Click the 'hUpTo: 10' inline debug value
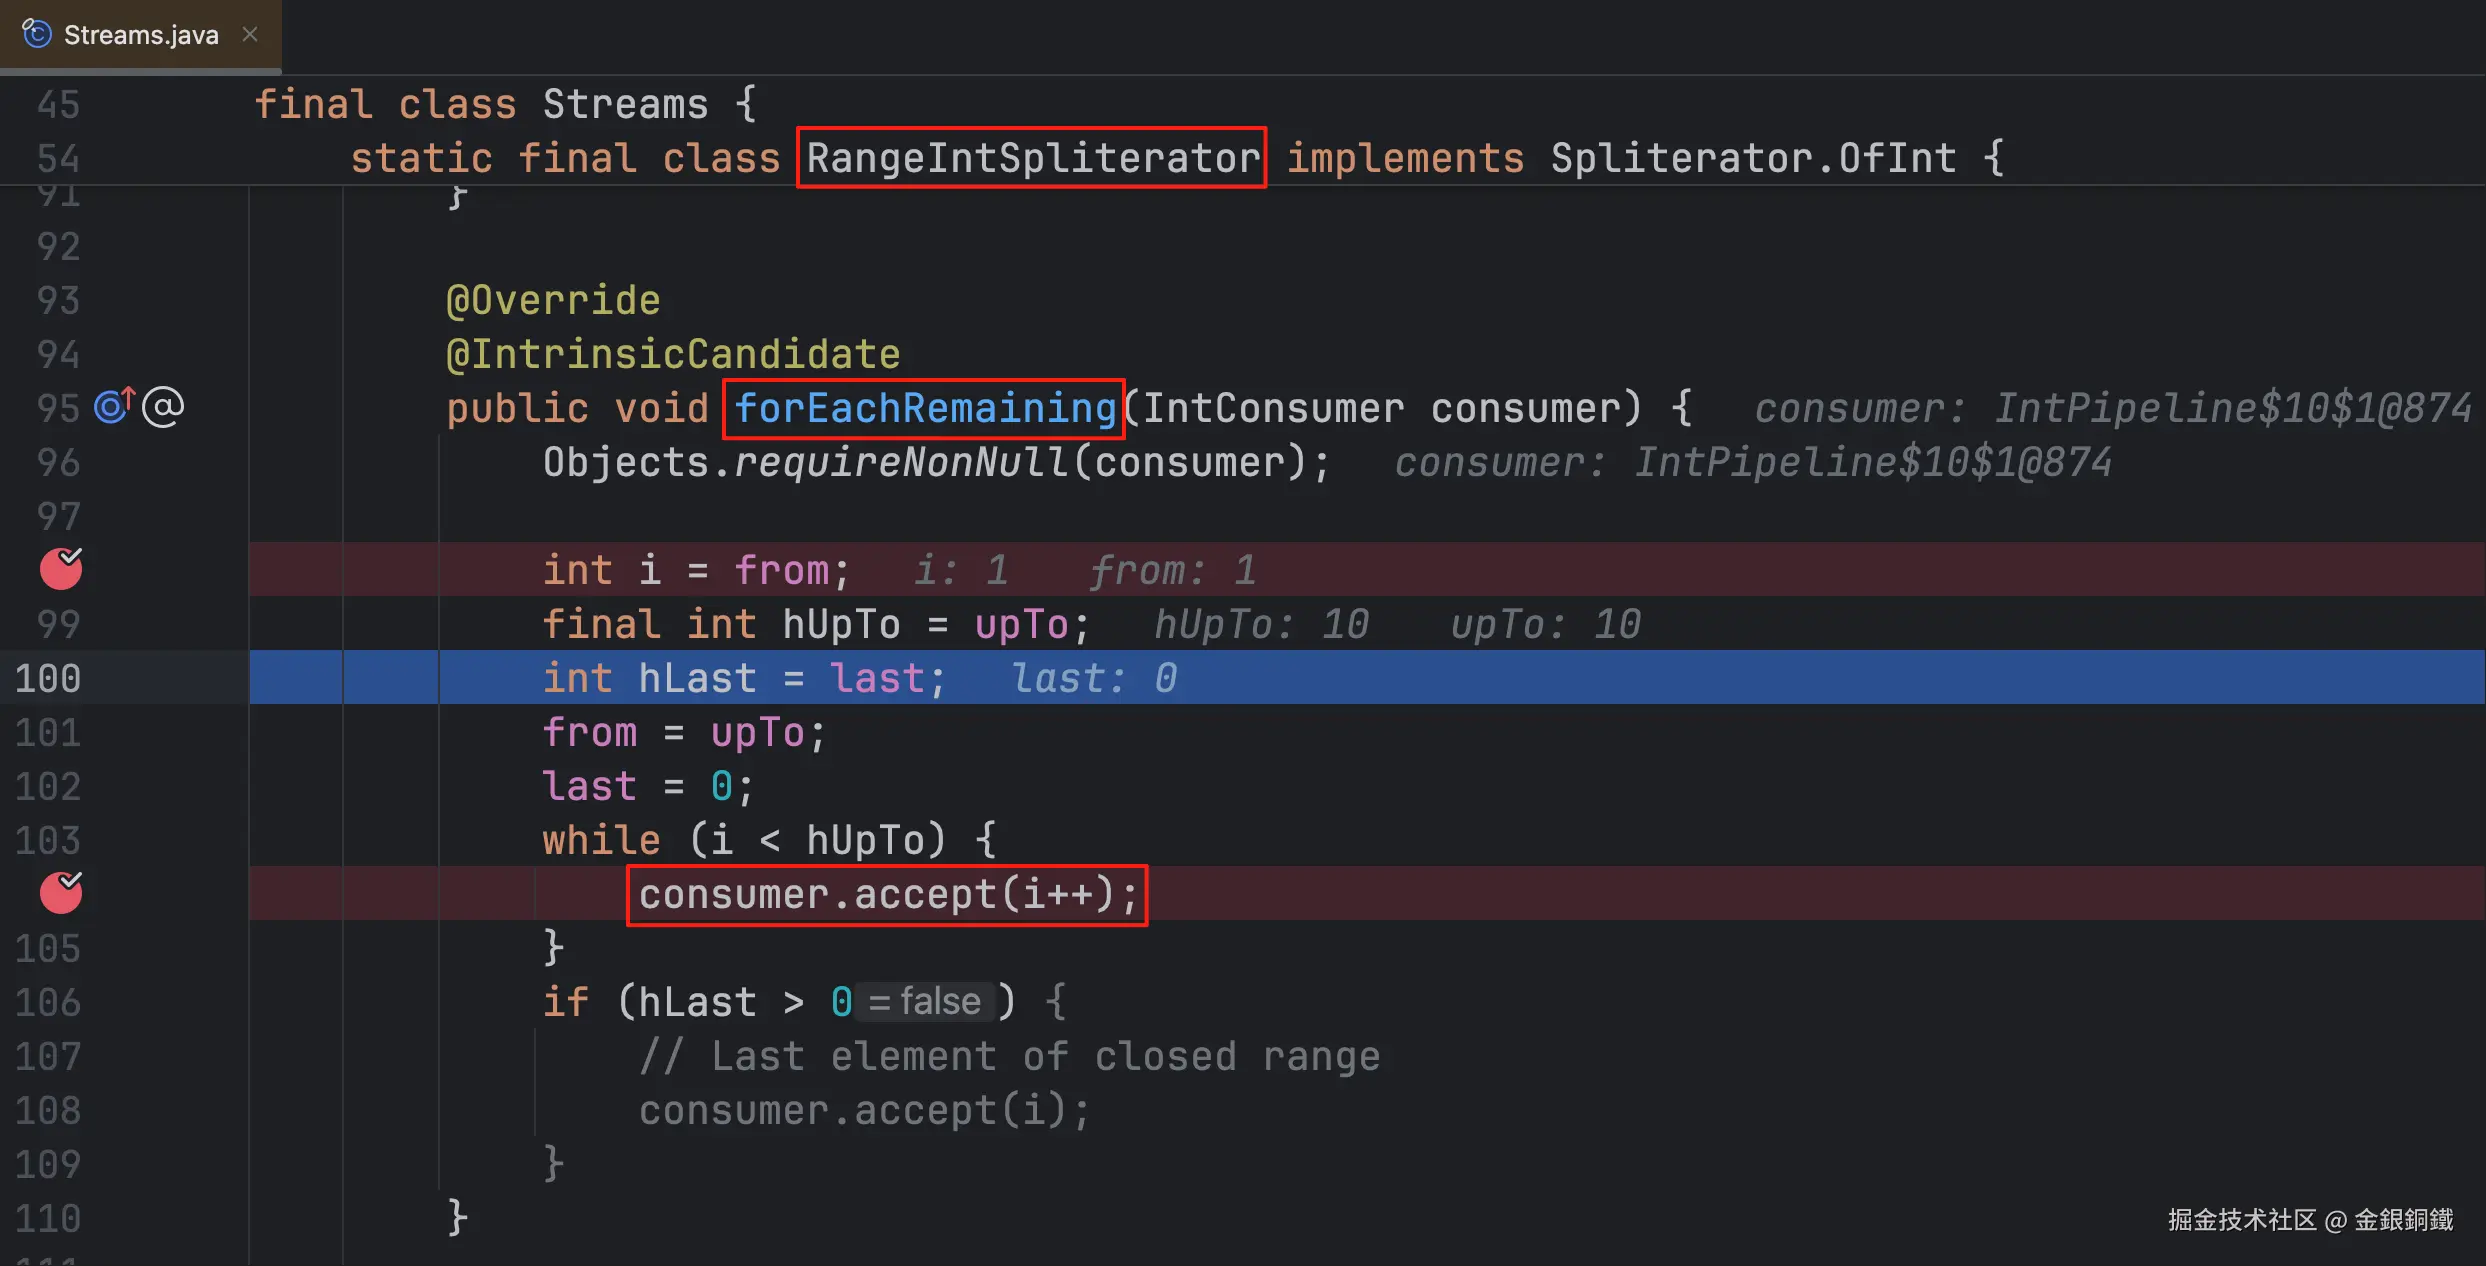Image resolution: width=2486 pixels, height=1266 pixels. point(1260,624)
